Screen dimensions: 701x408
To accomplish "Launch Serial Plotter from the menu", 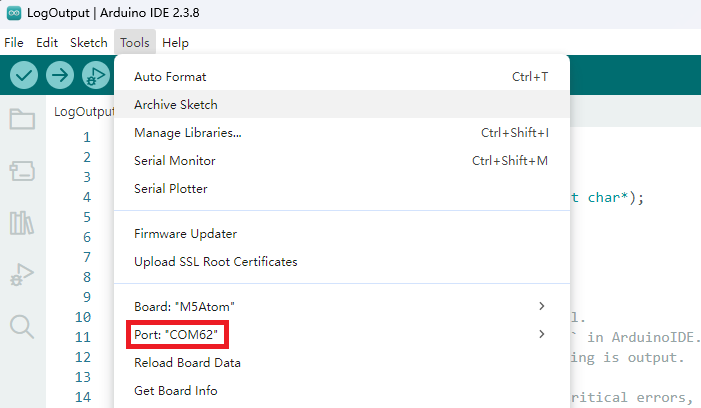I will click(170, 188).
